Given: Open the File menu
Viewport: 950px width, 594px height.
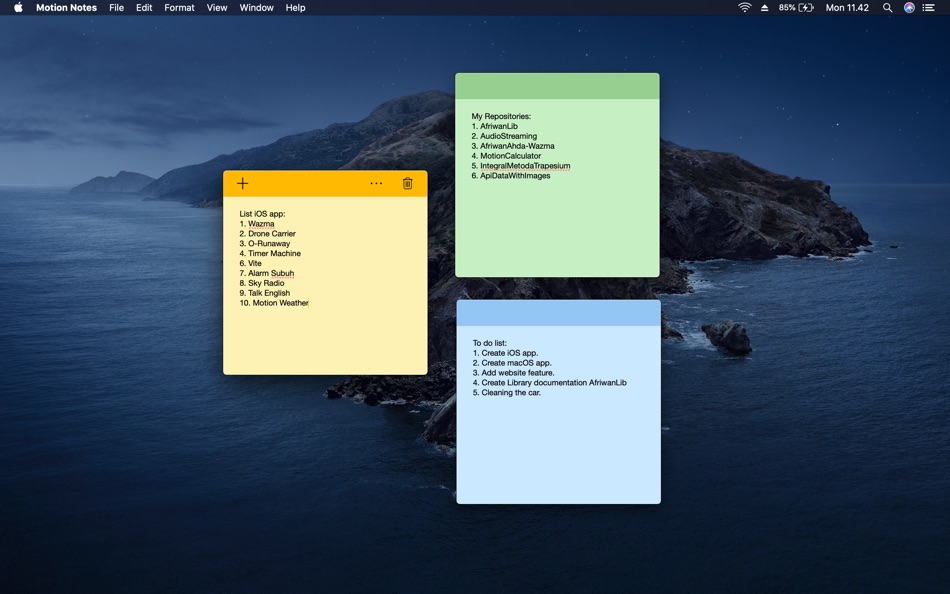Looking at the screenshot, I should point(116,8).
